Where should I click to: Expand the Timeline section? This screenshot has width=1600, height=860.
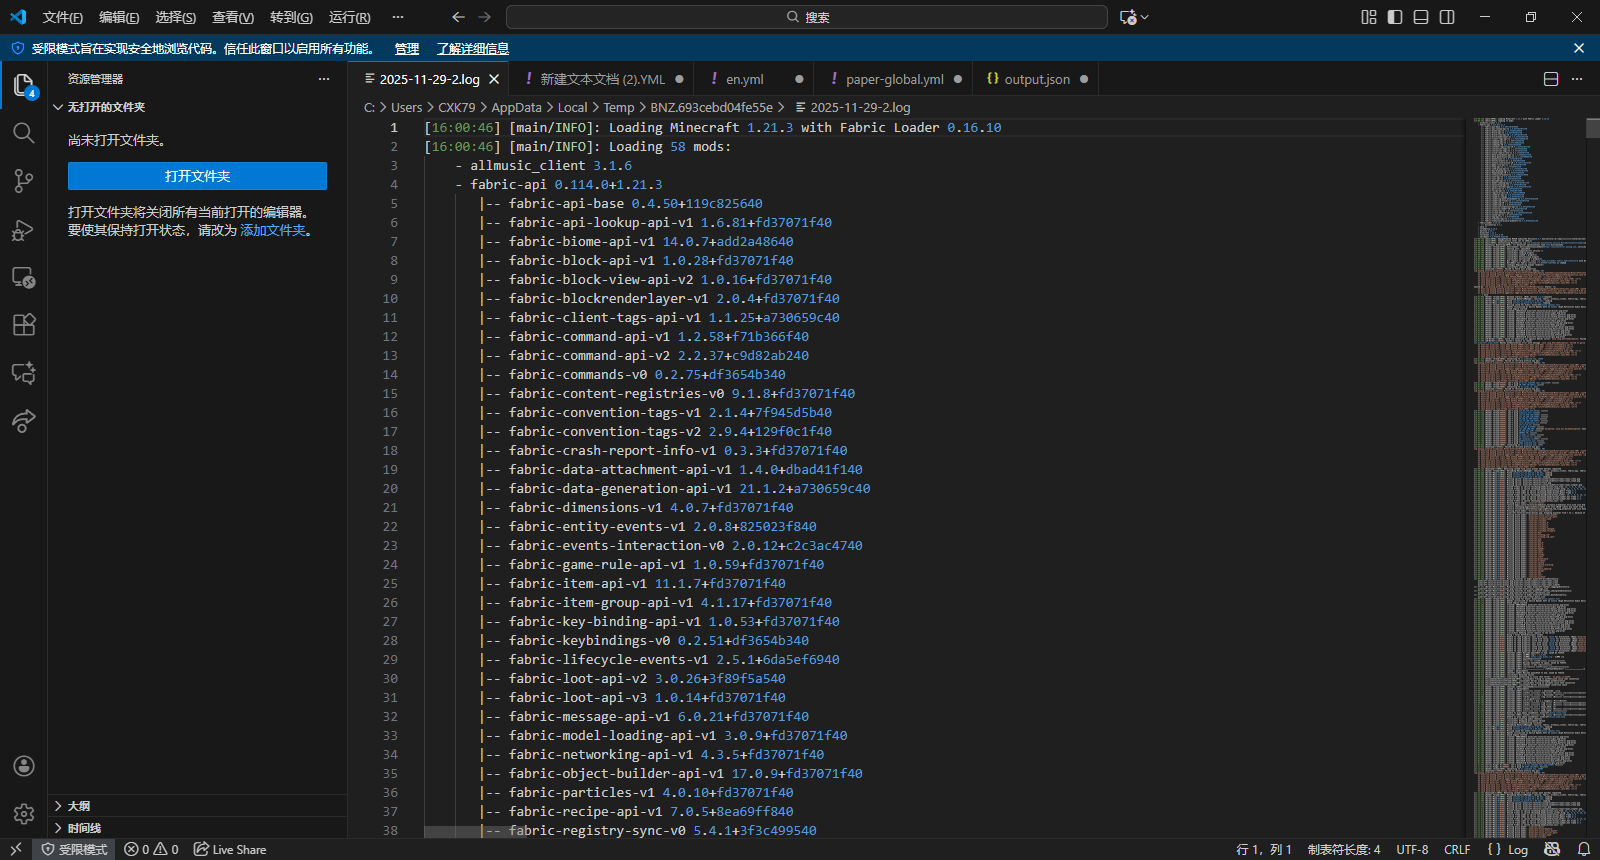[x=197, y=828]
